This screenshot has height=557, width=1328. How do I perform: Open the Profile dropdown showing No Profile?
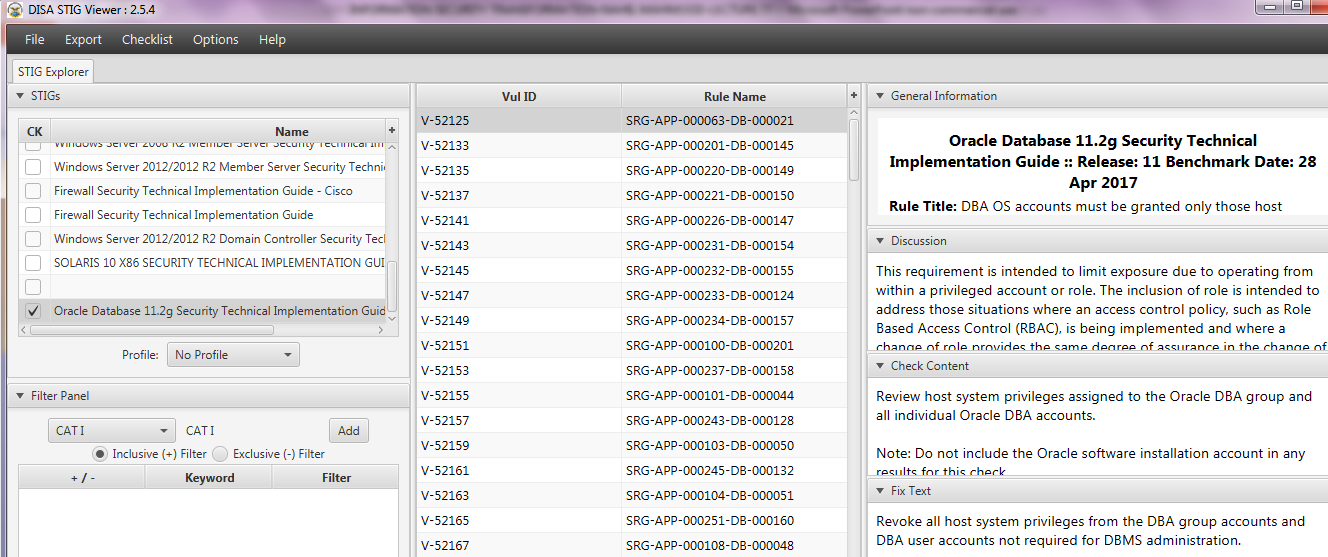click(x=233, y=355)
